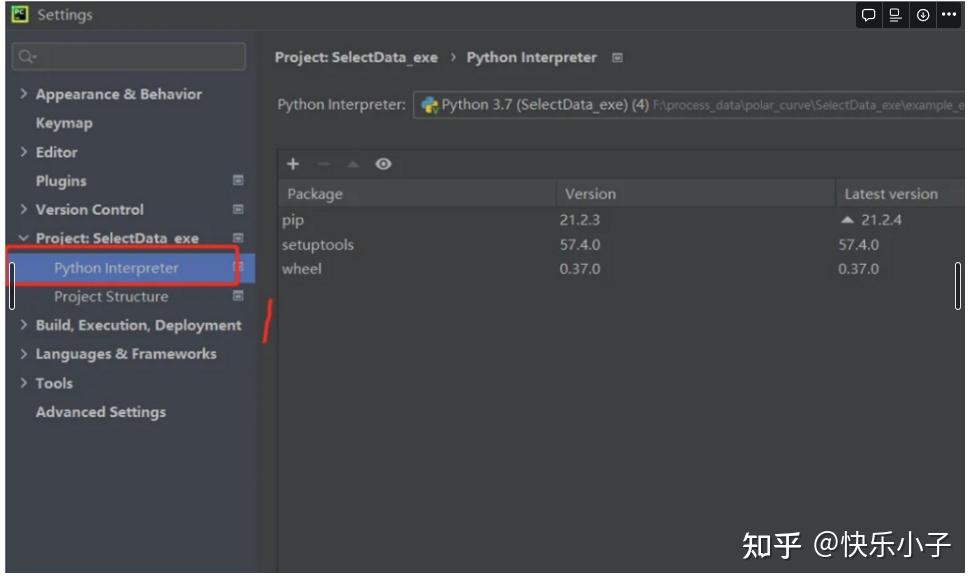
Task: Click pip version 21.2.3 cell
Action: pos(579,220)
